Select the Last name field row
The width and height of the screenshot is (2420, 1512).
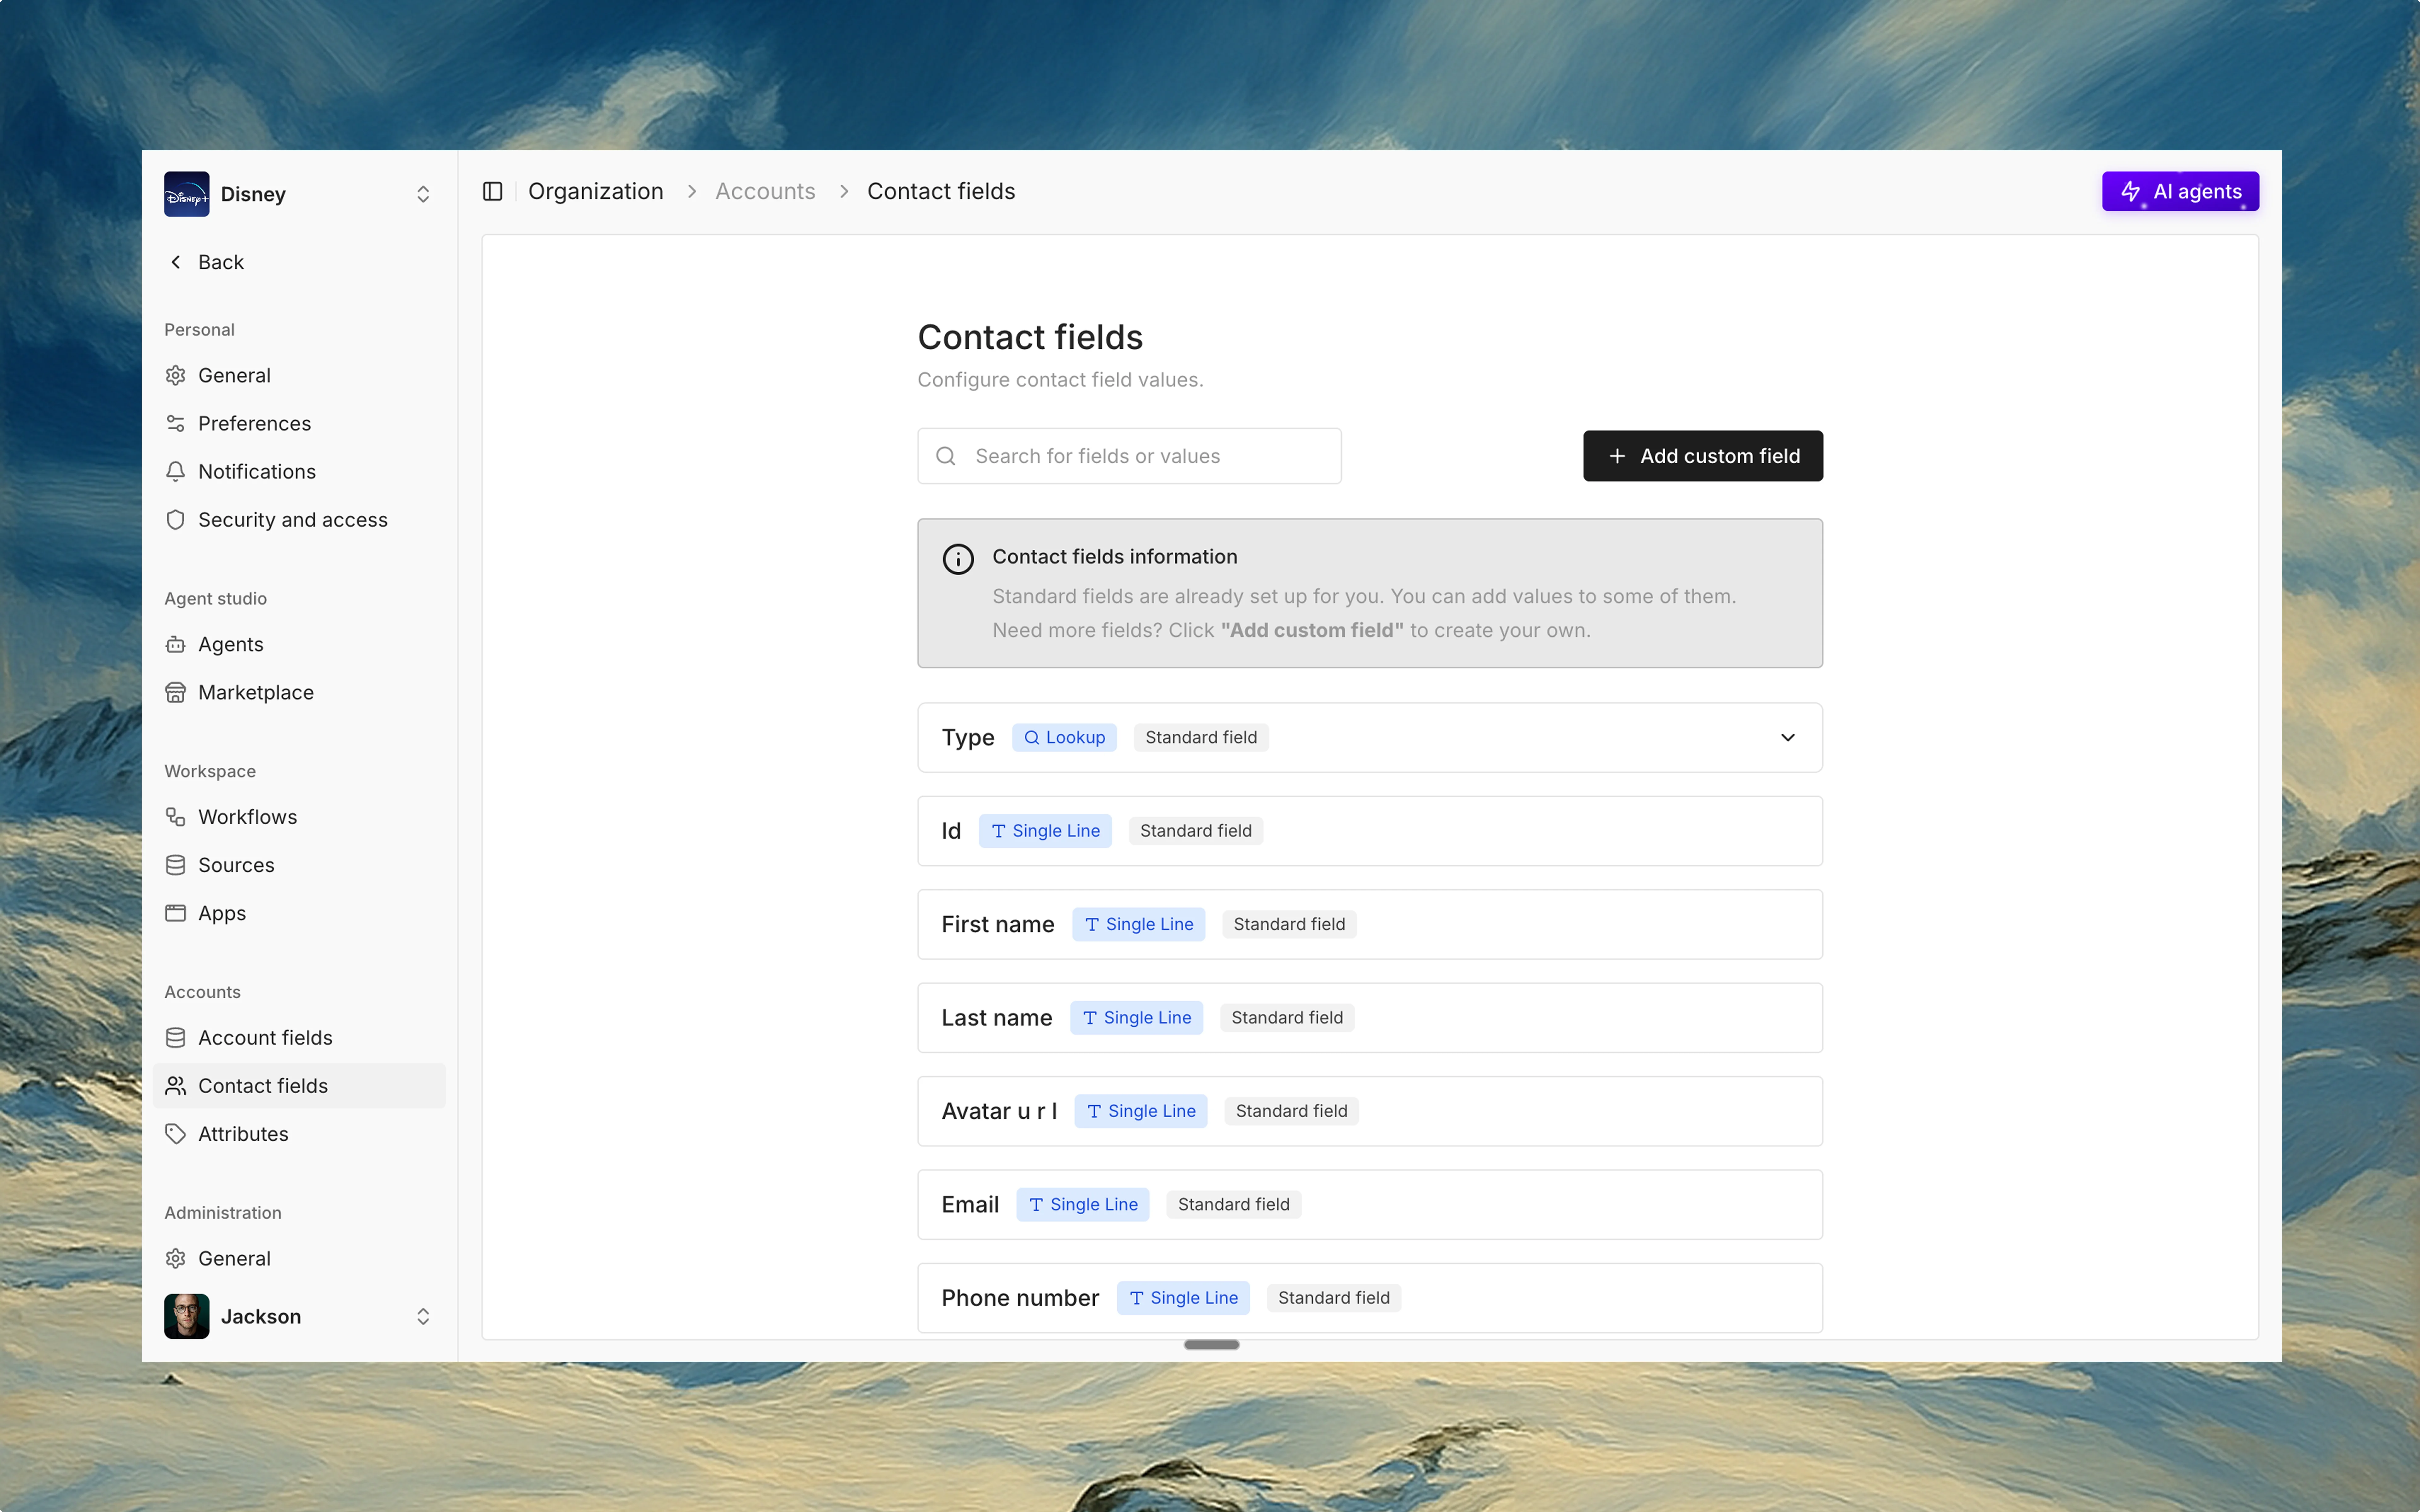point(1370,1018)
